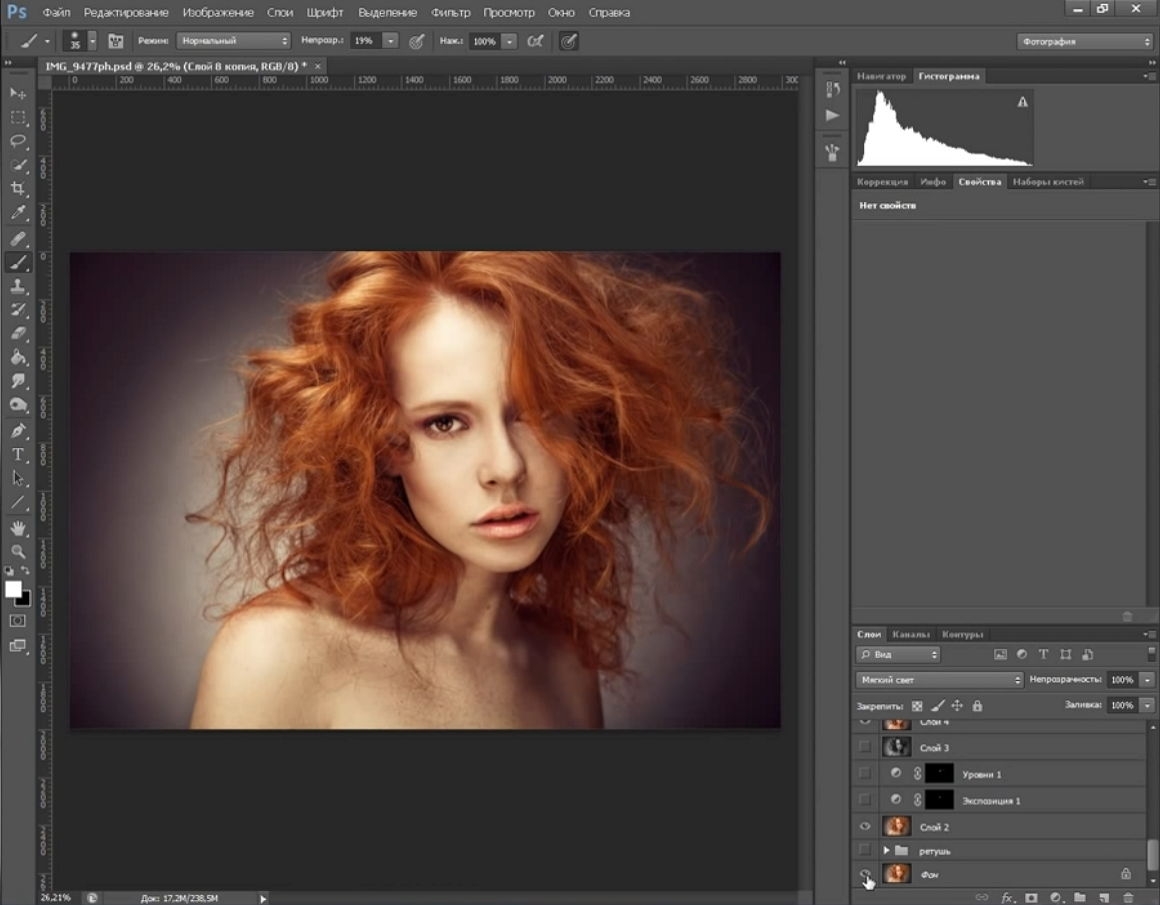Open layer fill Заливка slider arrow
The height and width of the screenshot is (905, 1160).
pos(1147,705)
